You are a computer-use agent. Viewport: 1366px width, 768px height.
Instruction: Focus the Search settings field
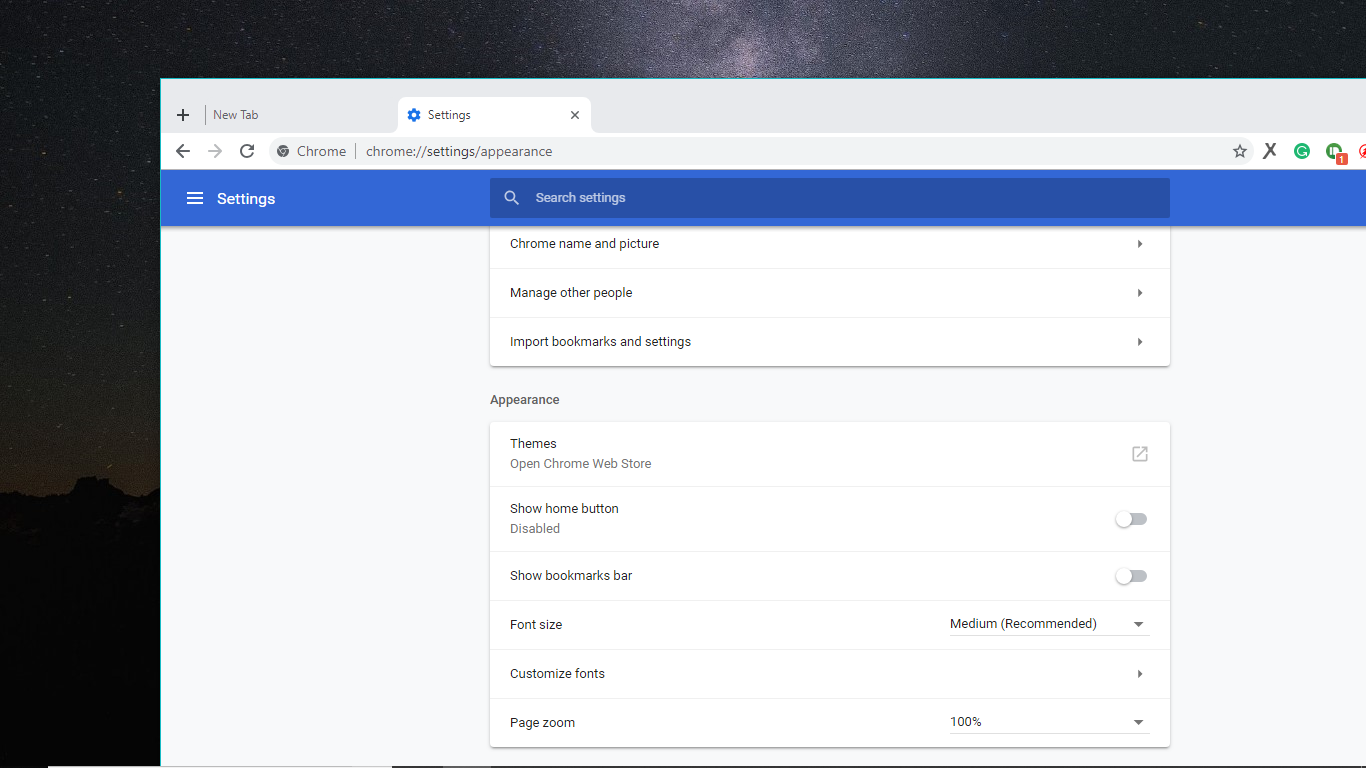pyautogui.click(x=830, y=198)
